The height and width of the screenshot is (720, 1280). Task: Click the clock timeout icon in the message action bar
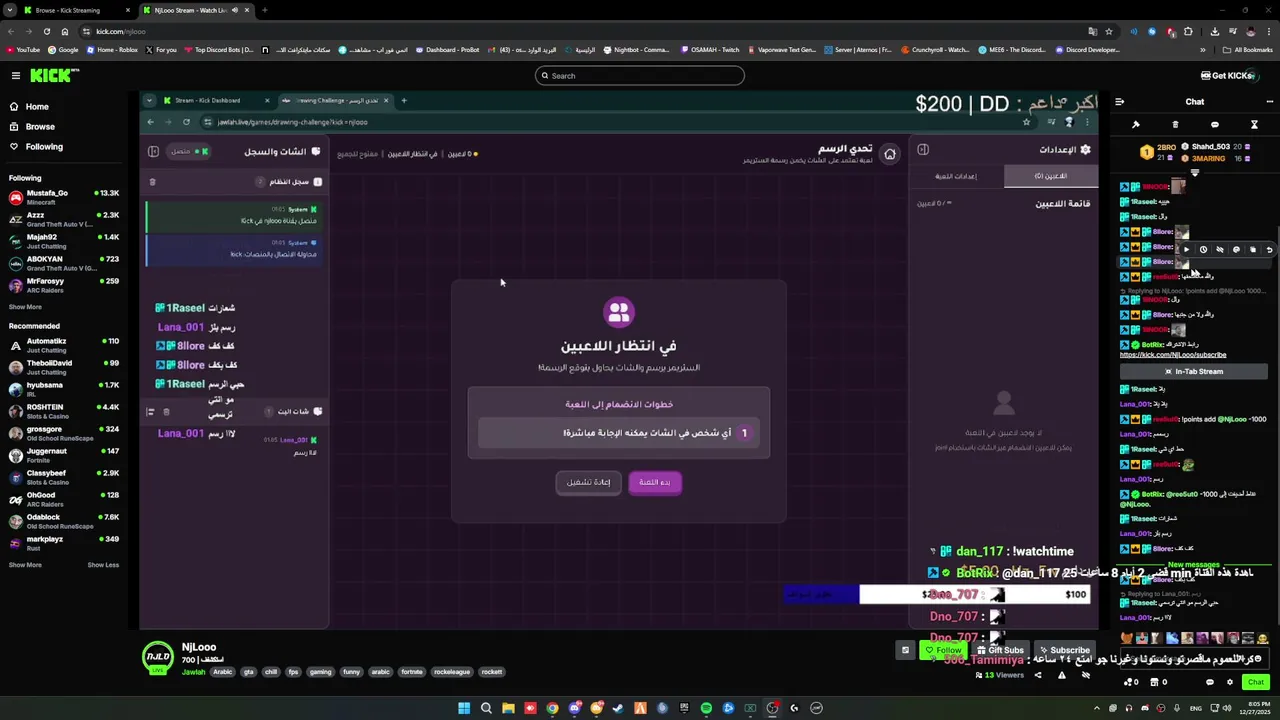[x=1203, y=249]
